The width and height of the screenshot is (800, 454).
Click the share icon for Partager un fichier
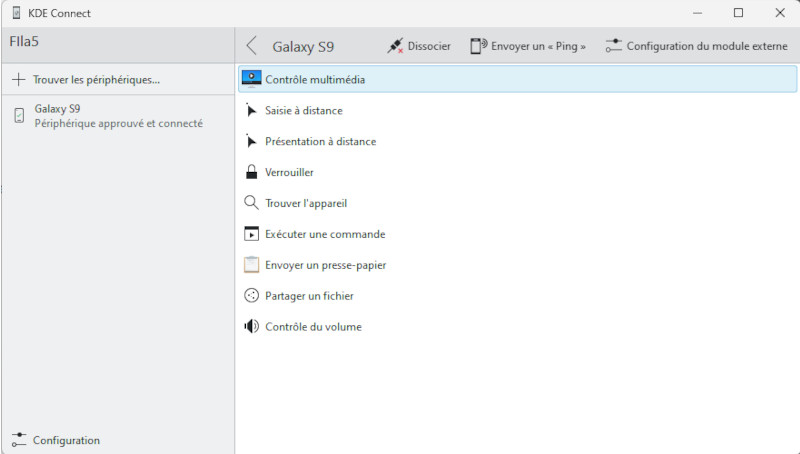point(252,296)
